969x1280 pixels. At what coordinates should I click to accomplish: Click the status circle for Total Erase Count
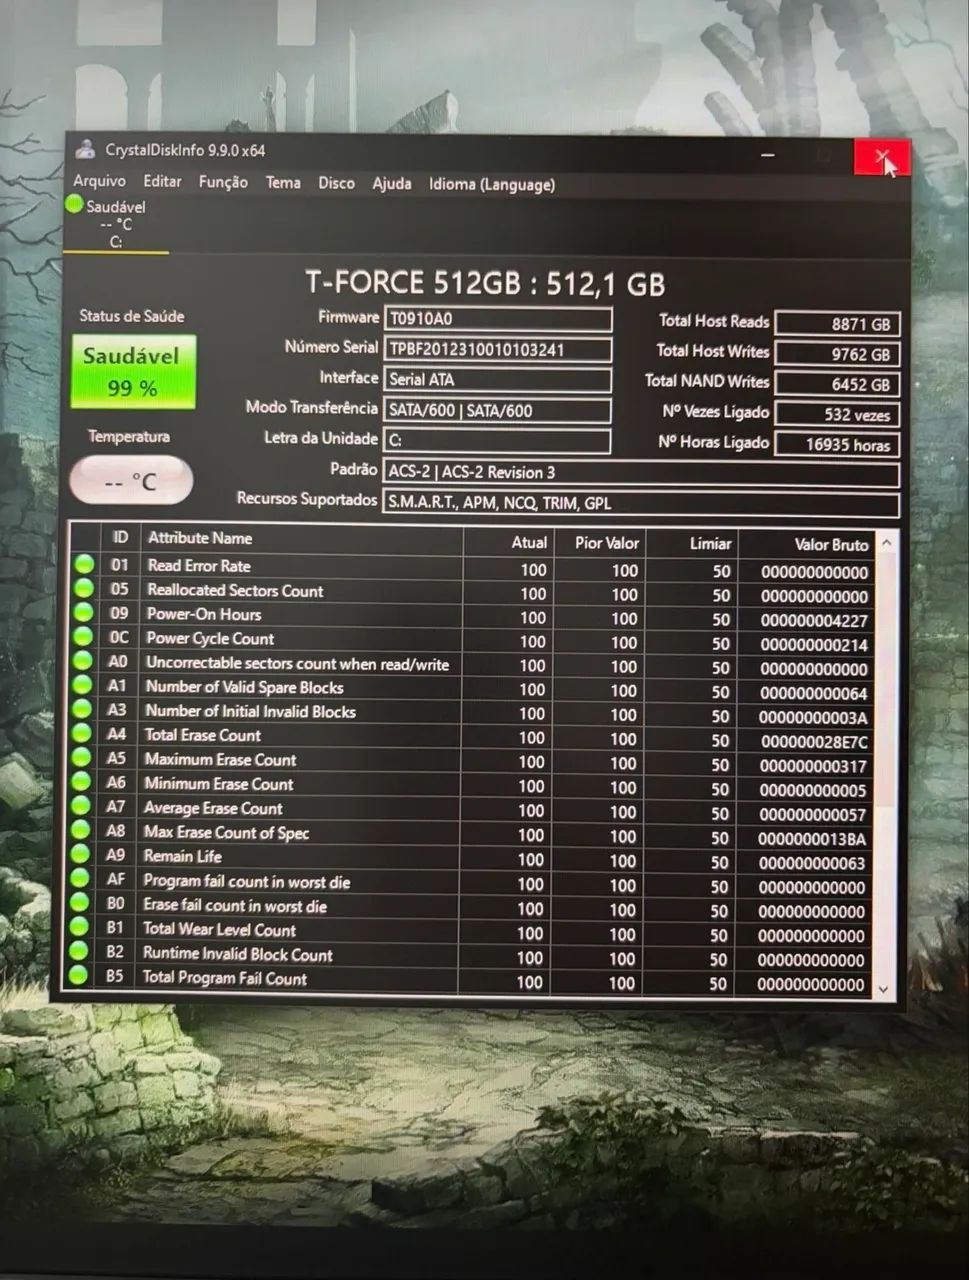click(x=82, y=733)
